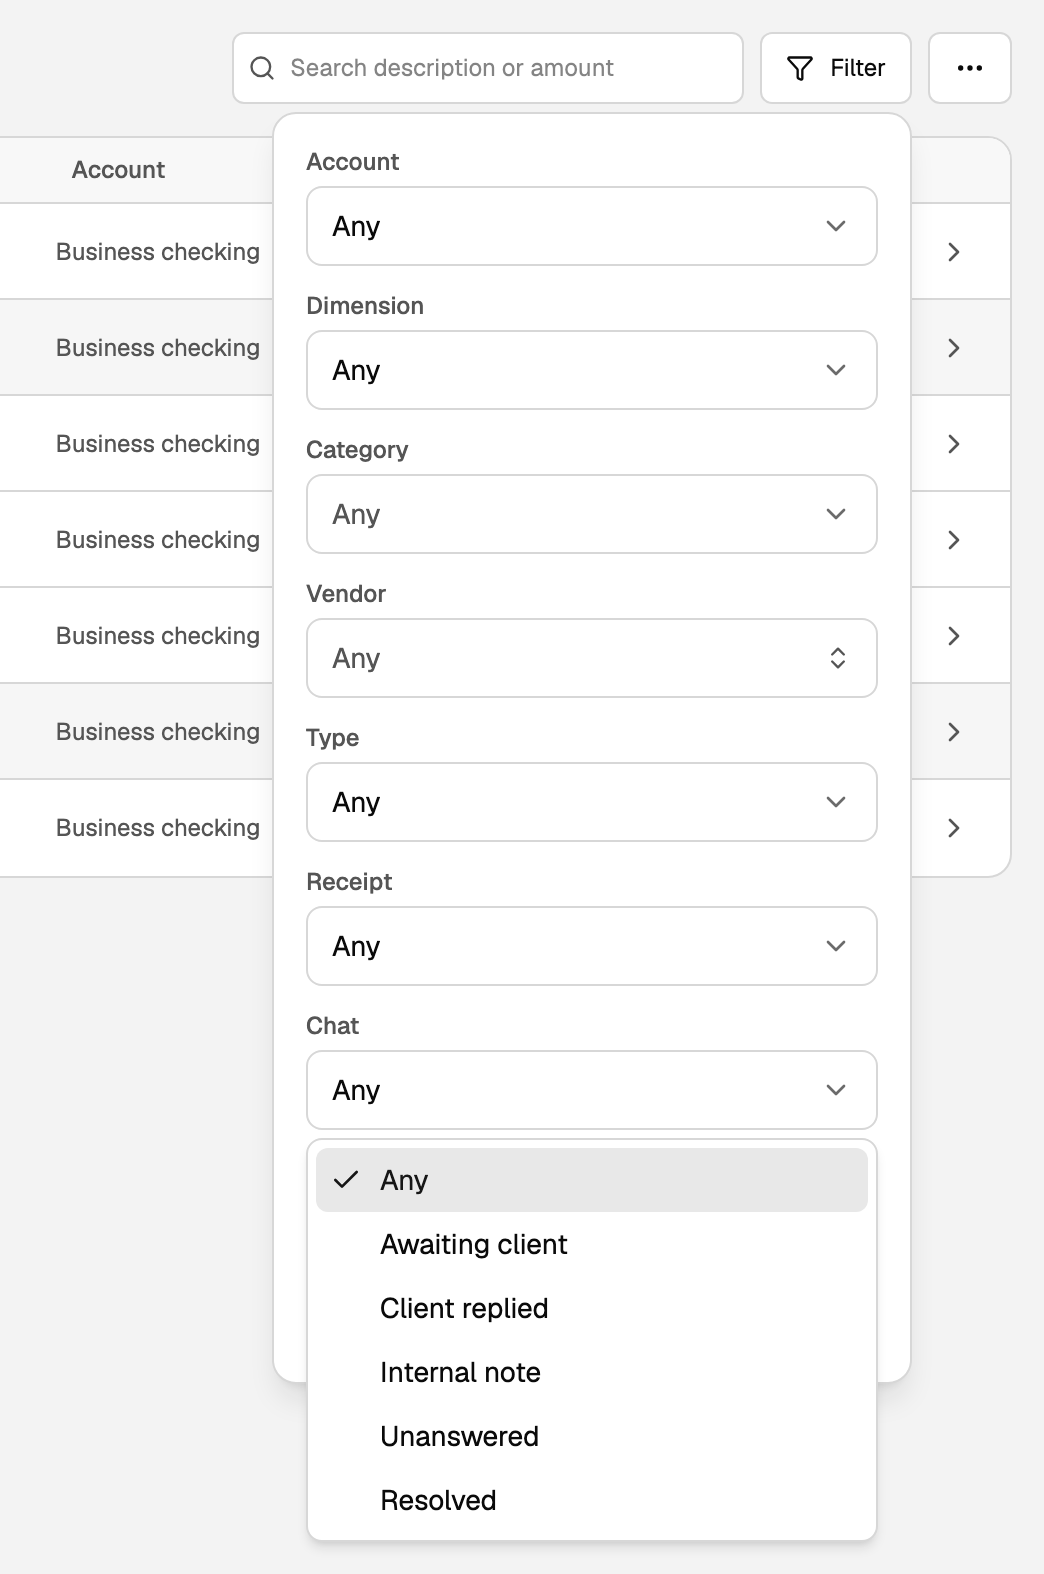Collapse the Chat filter dropdown

pyautogui.click(x=592, y=1090)
